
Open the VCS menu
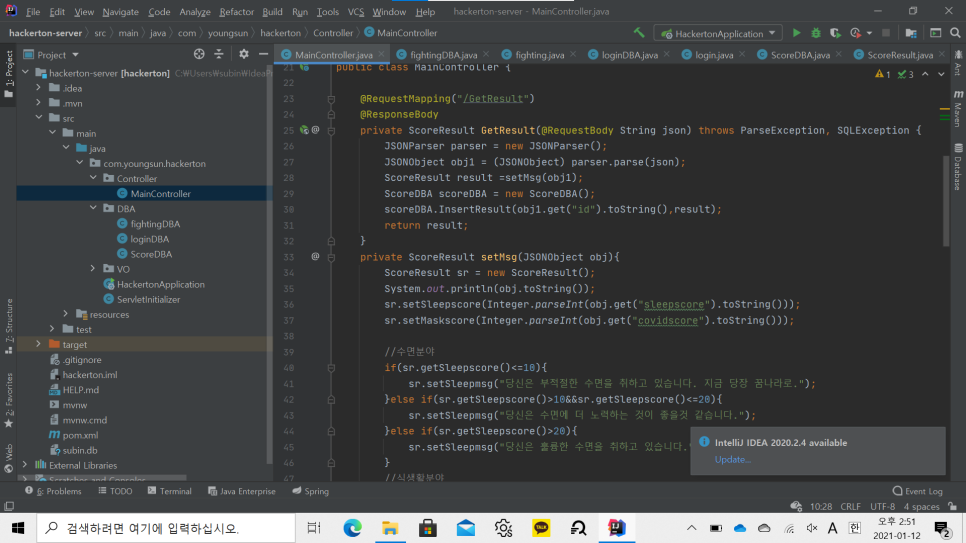[x=355, y=12]
